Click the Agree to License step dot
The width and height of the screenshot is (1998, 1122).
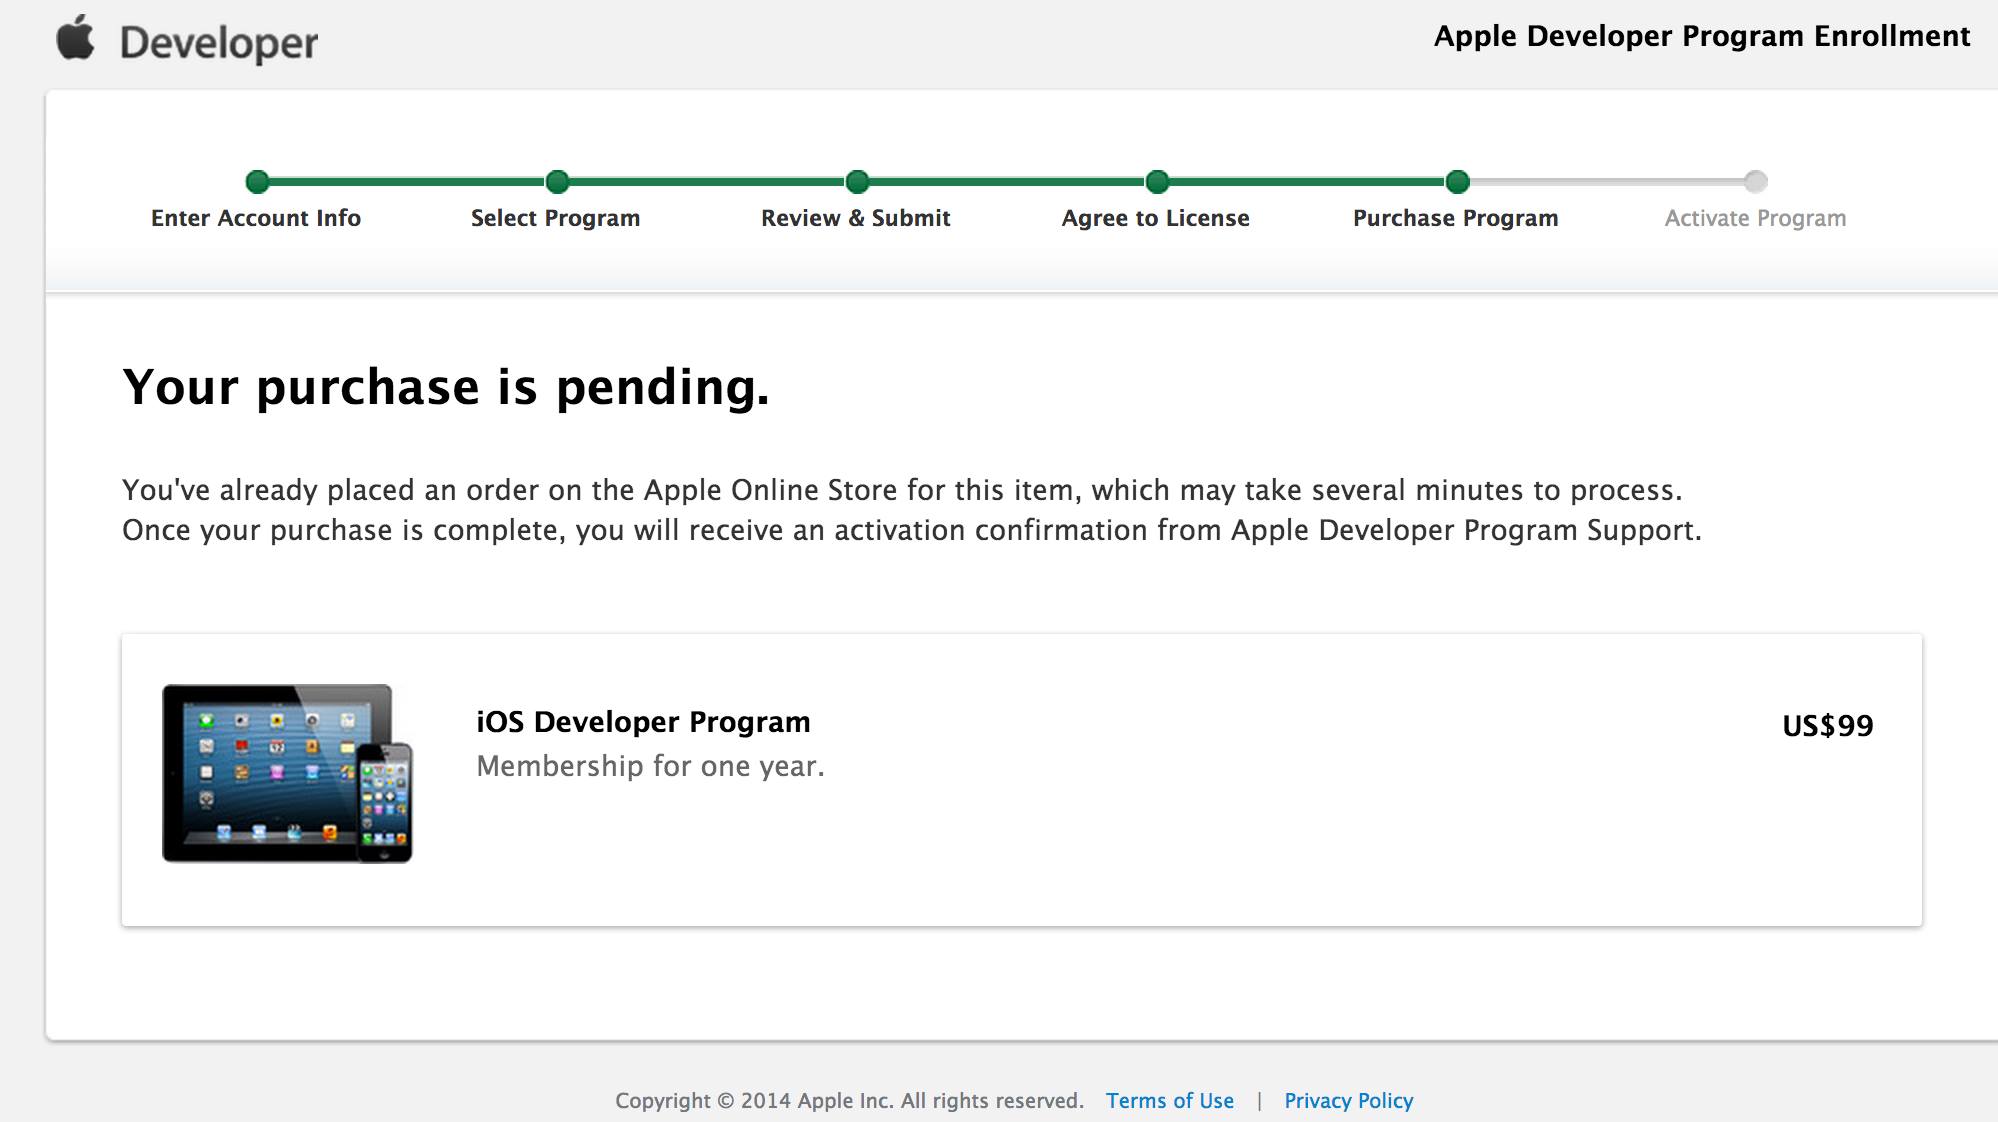tap(1157, 181)
